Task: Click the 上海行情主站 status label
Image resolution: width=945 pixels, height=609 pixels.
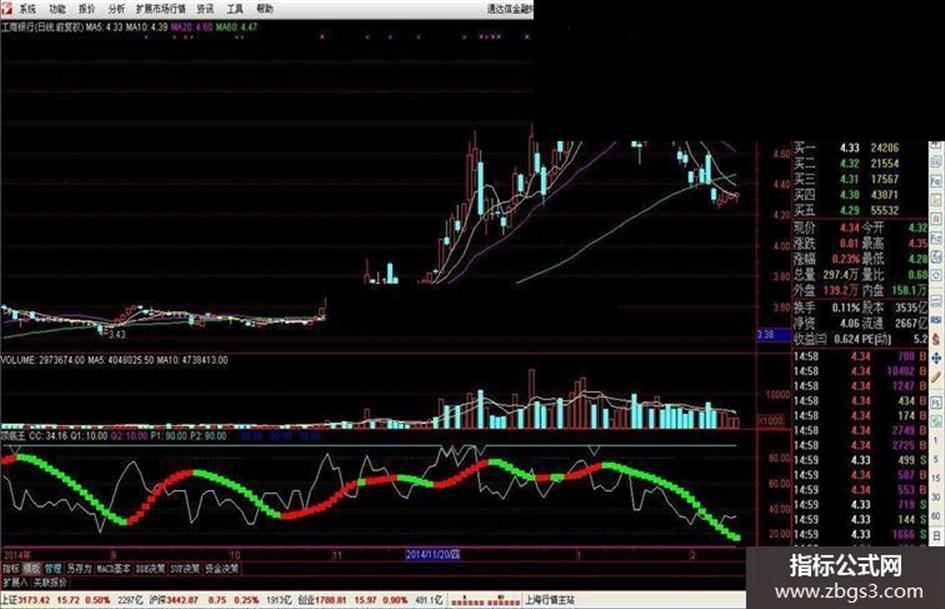Action: pos(550,601)
